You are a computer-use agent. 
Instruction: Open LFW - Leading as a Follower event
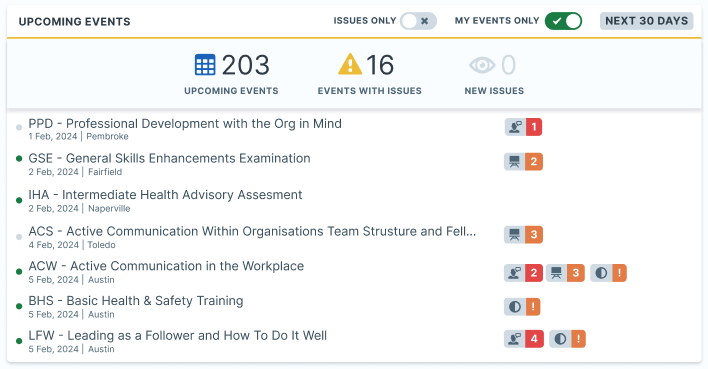177,336
